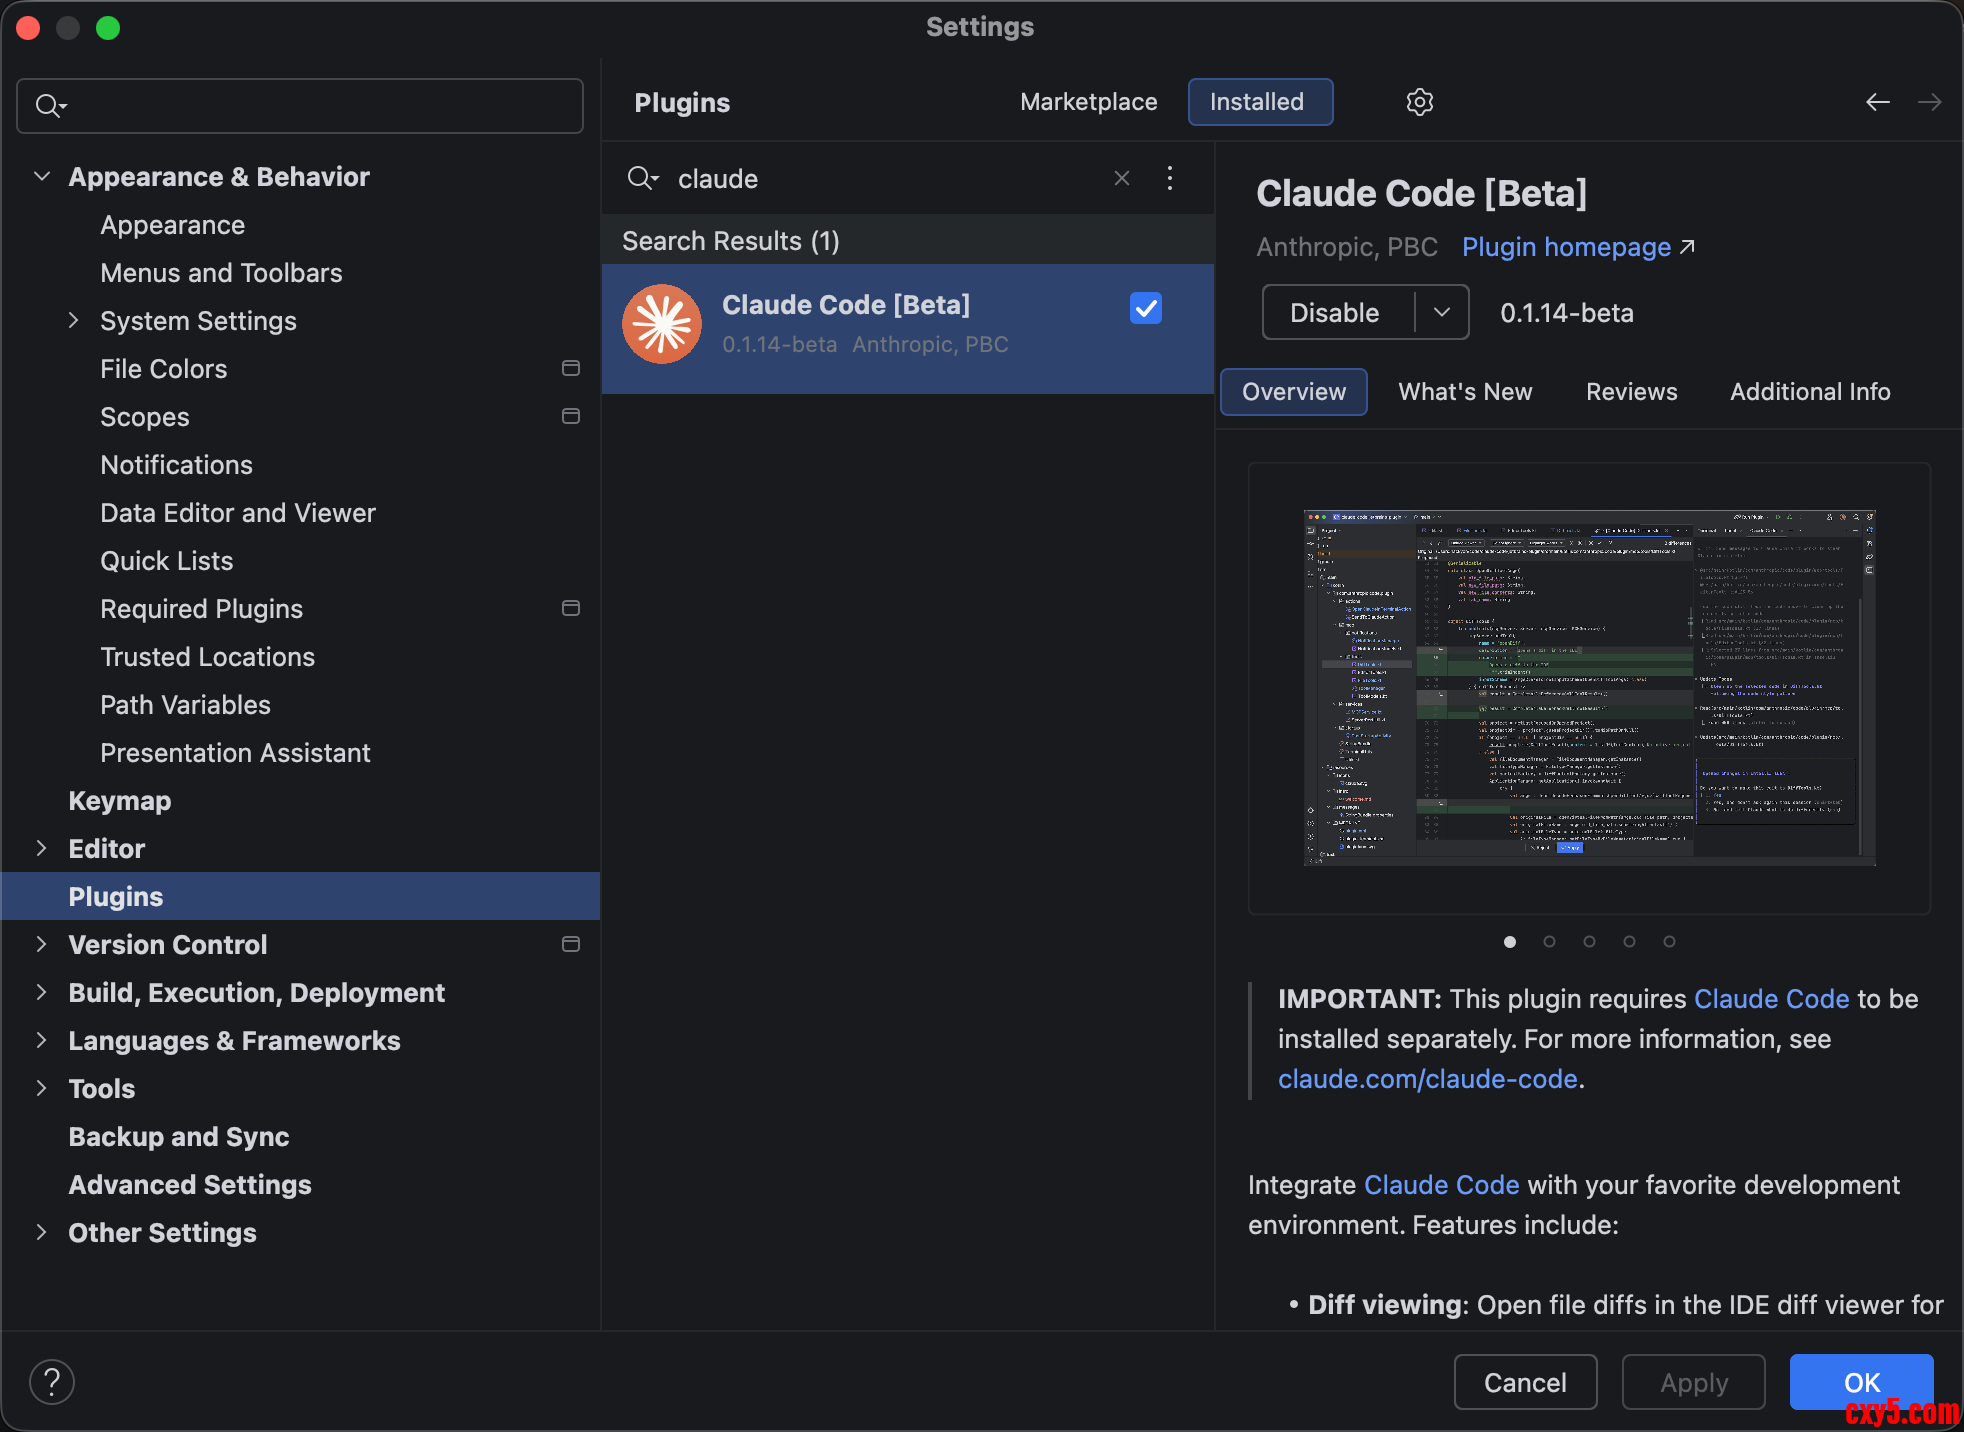Click the help question mark icon
This screenshot has height=1432, width=1964.
click(x=52, y=1382)
